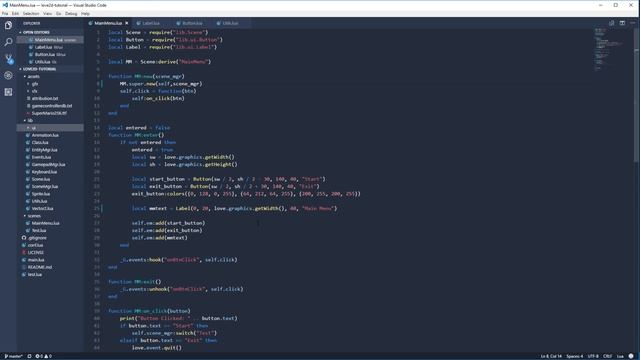This screenshot has height=360, width=640.
Task: Open the Debug menu
Action: [x=71, y=13]
